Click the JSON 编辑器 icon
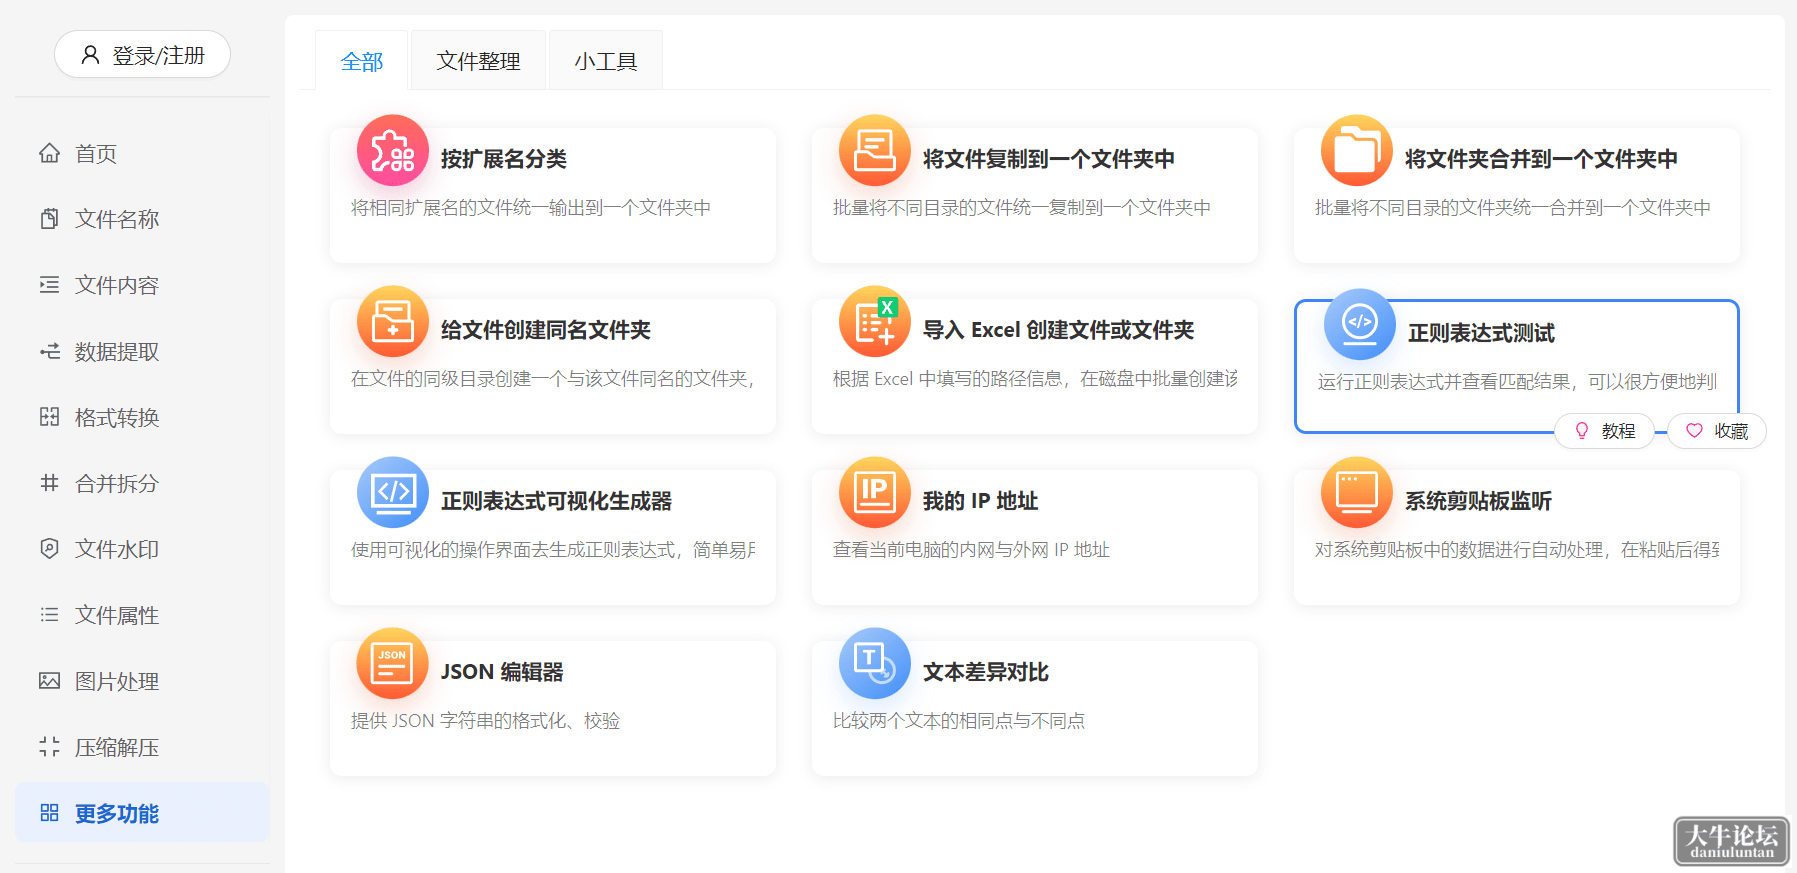The width and height of the screenshot is (1797, 873). click(393, 664)
